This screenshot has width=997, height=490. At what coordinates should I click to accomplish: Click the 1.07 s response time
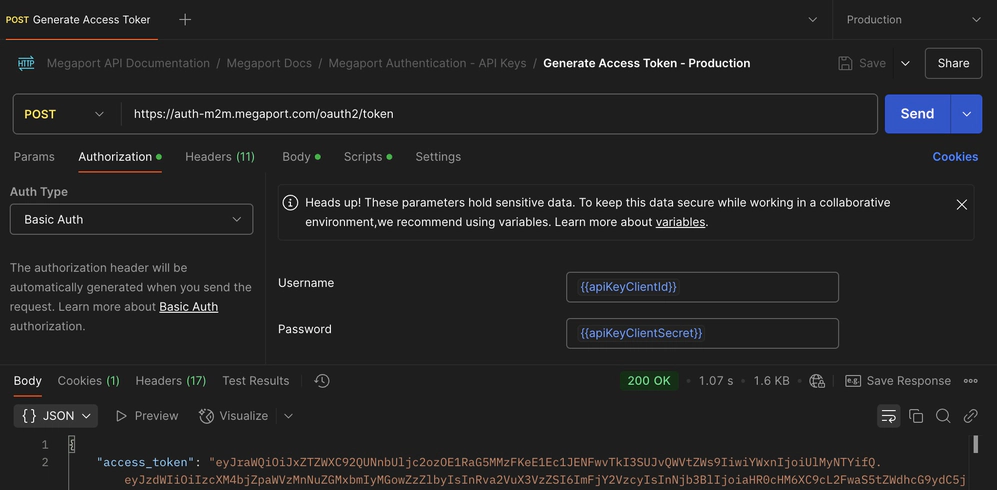[716, 381]
